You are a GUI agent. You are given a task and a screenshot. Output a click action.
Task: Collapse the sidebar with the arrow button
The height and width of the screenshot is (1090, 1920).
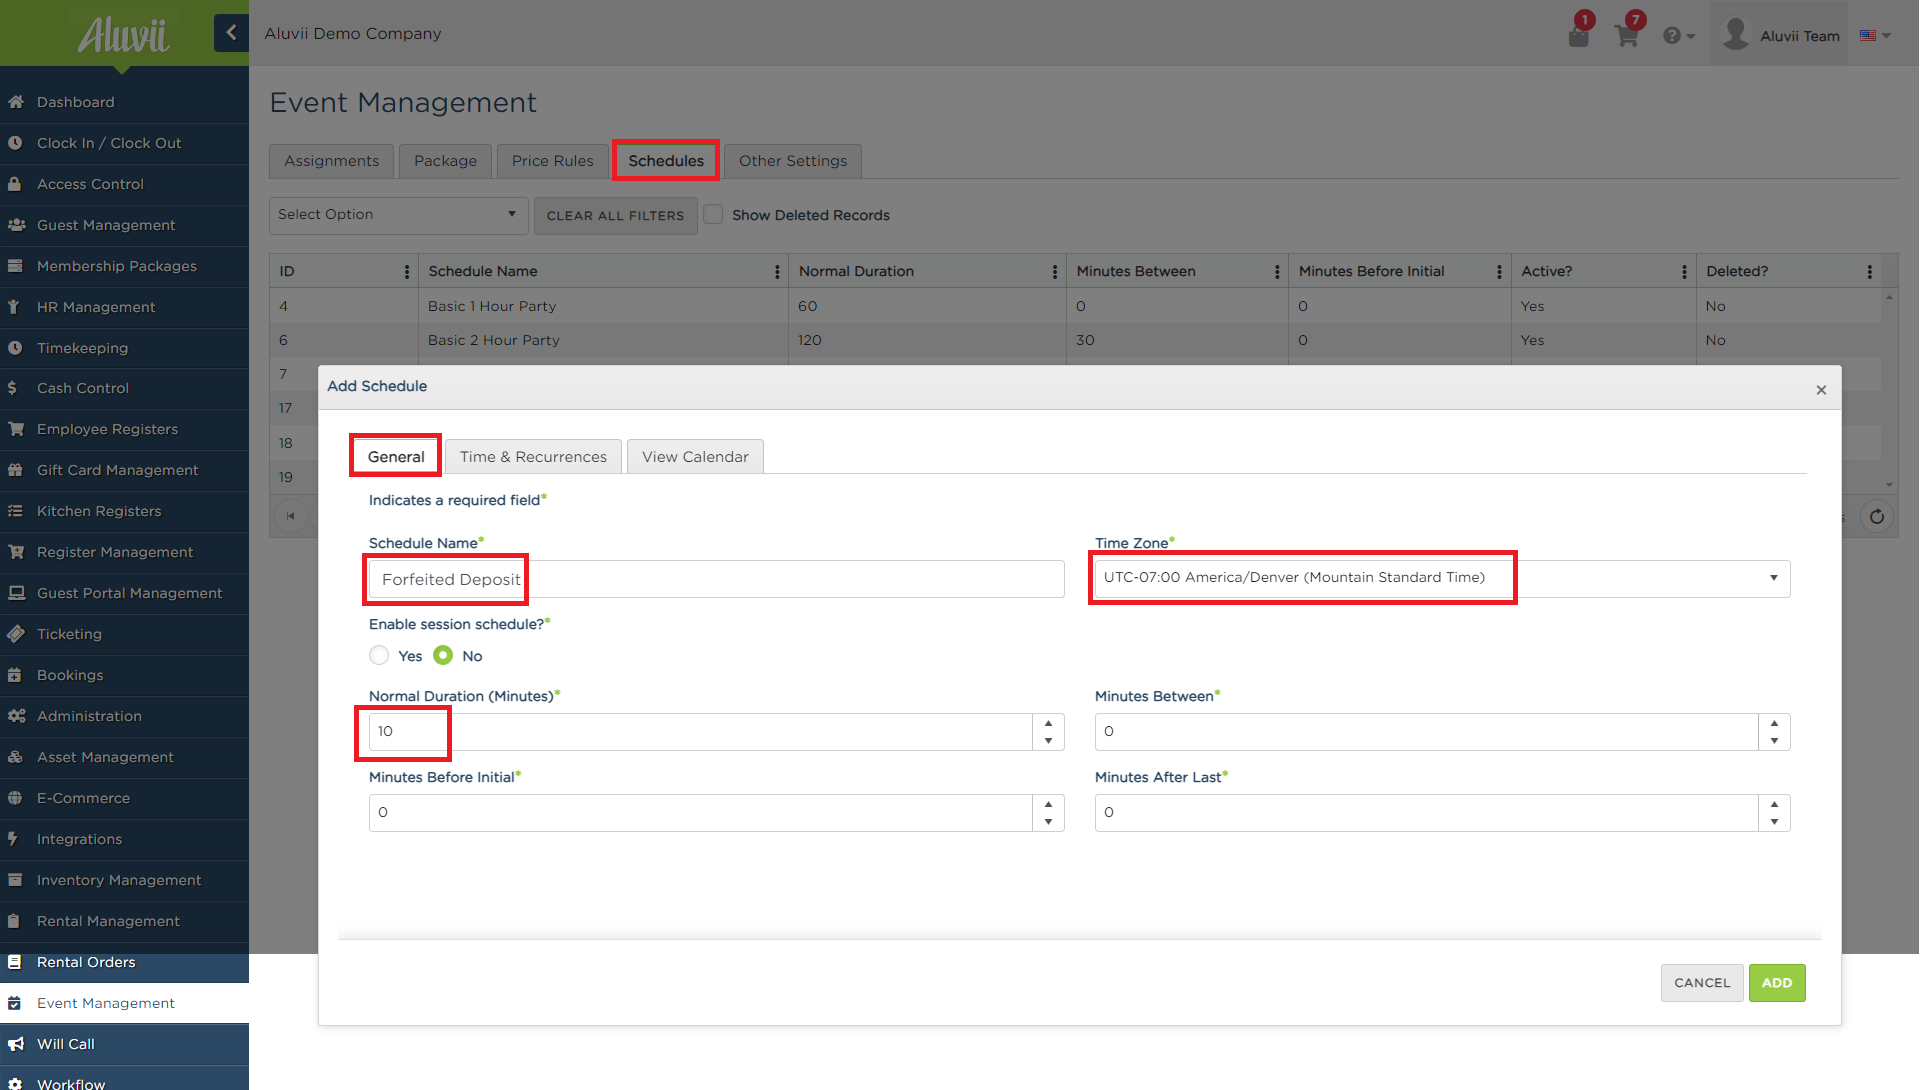click(x=231, y=33)
